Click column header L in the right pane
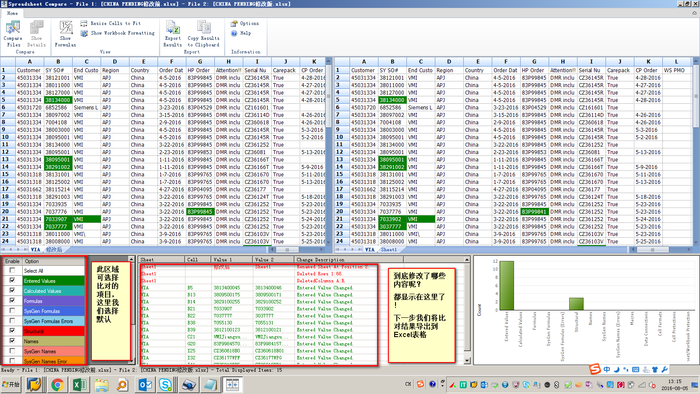Screen dimensions: 700x394 676,62
